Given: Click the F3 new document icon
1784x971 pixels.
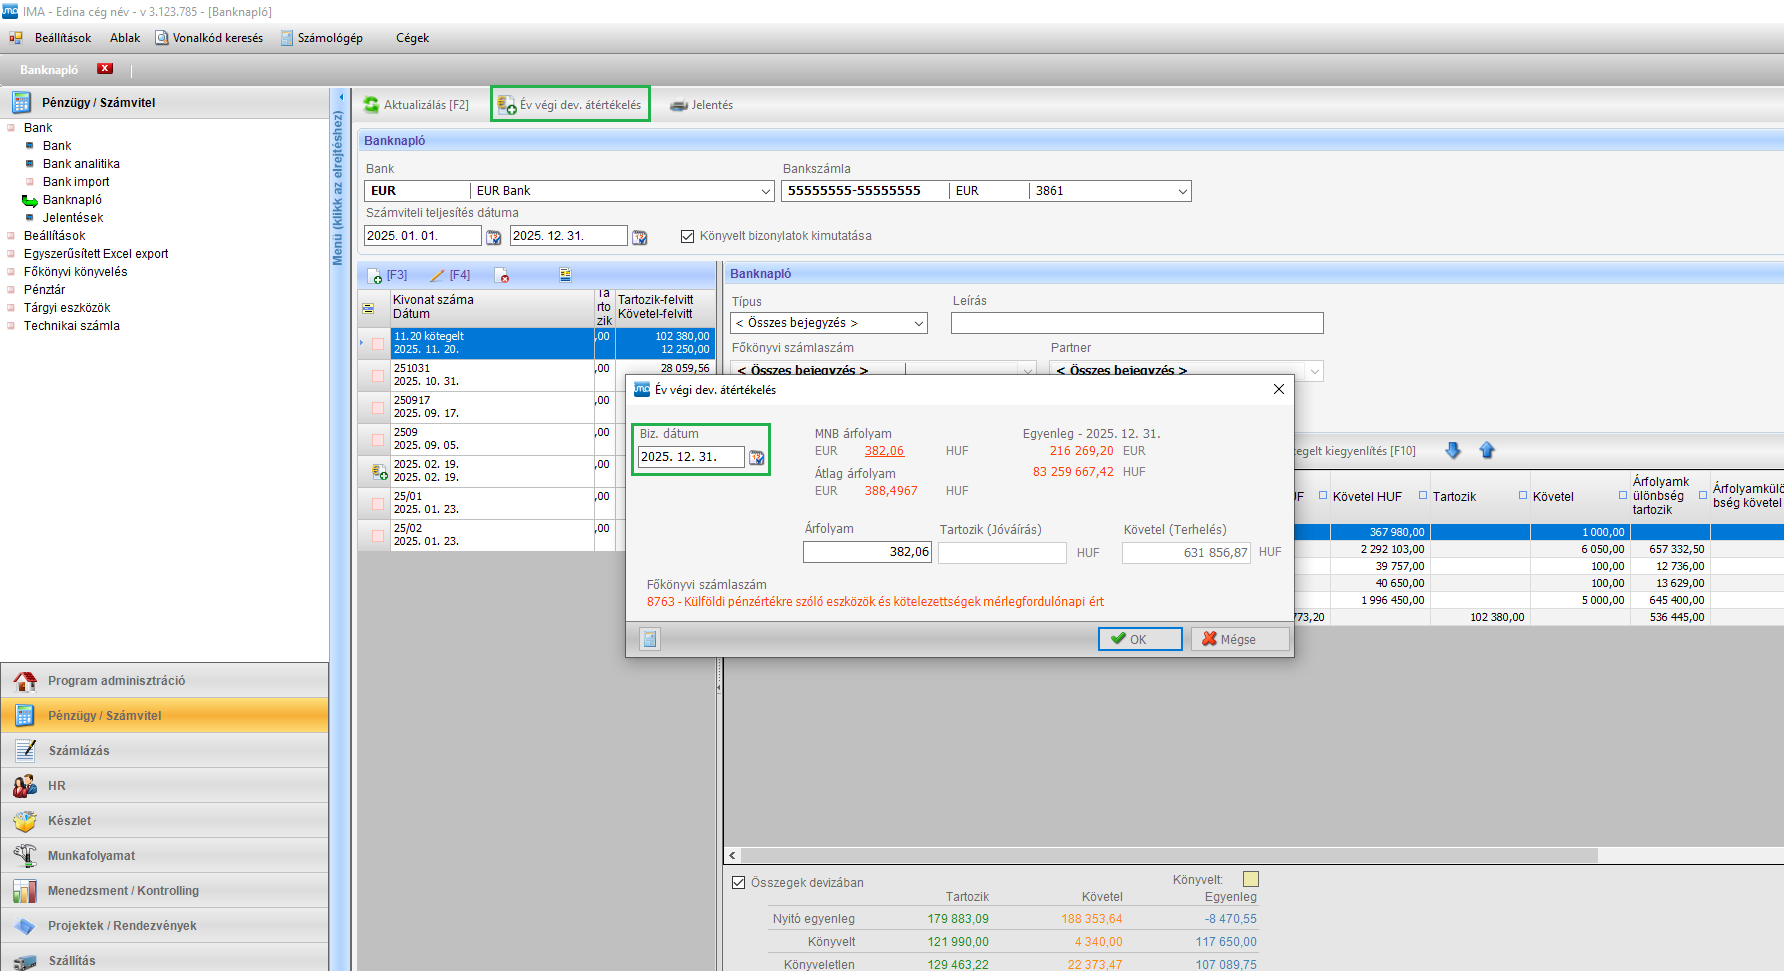Looking at the screenshot, I should 375,276.
